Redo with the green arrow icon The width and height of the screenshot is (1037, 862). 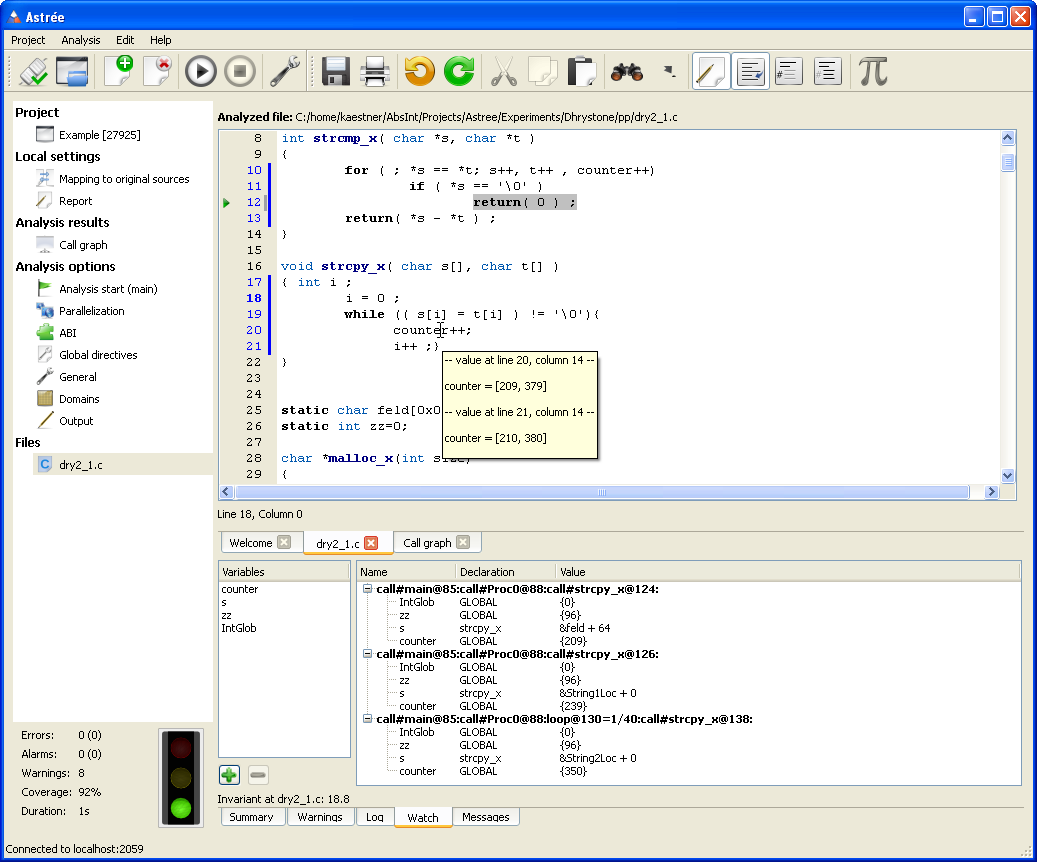459,71
